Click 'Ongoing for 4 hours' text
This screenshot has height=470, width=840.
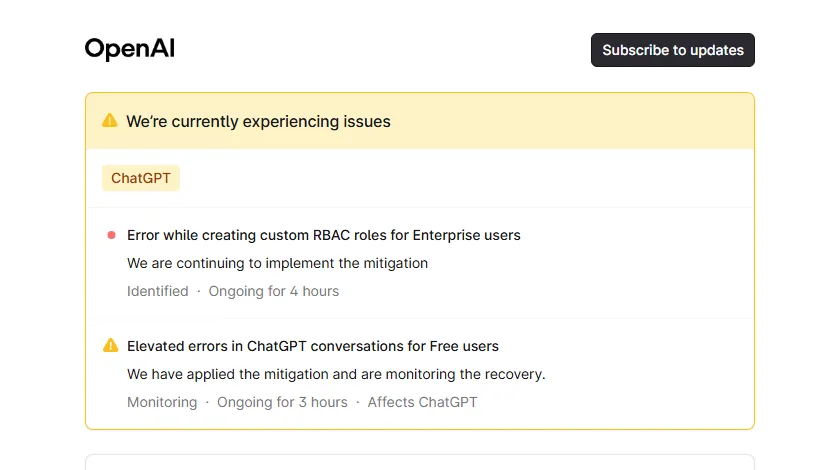point(274,291)
